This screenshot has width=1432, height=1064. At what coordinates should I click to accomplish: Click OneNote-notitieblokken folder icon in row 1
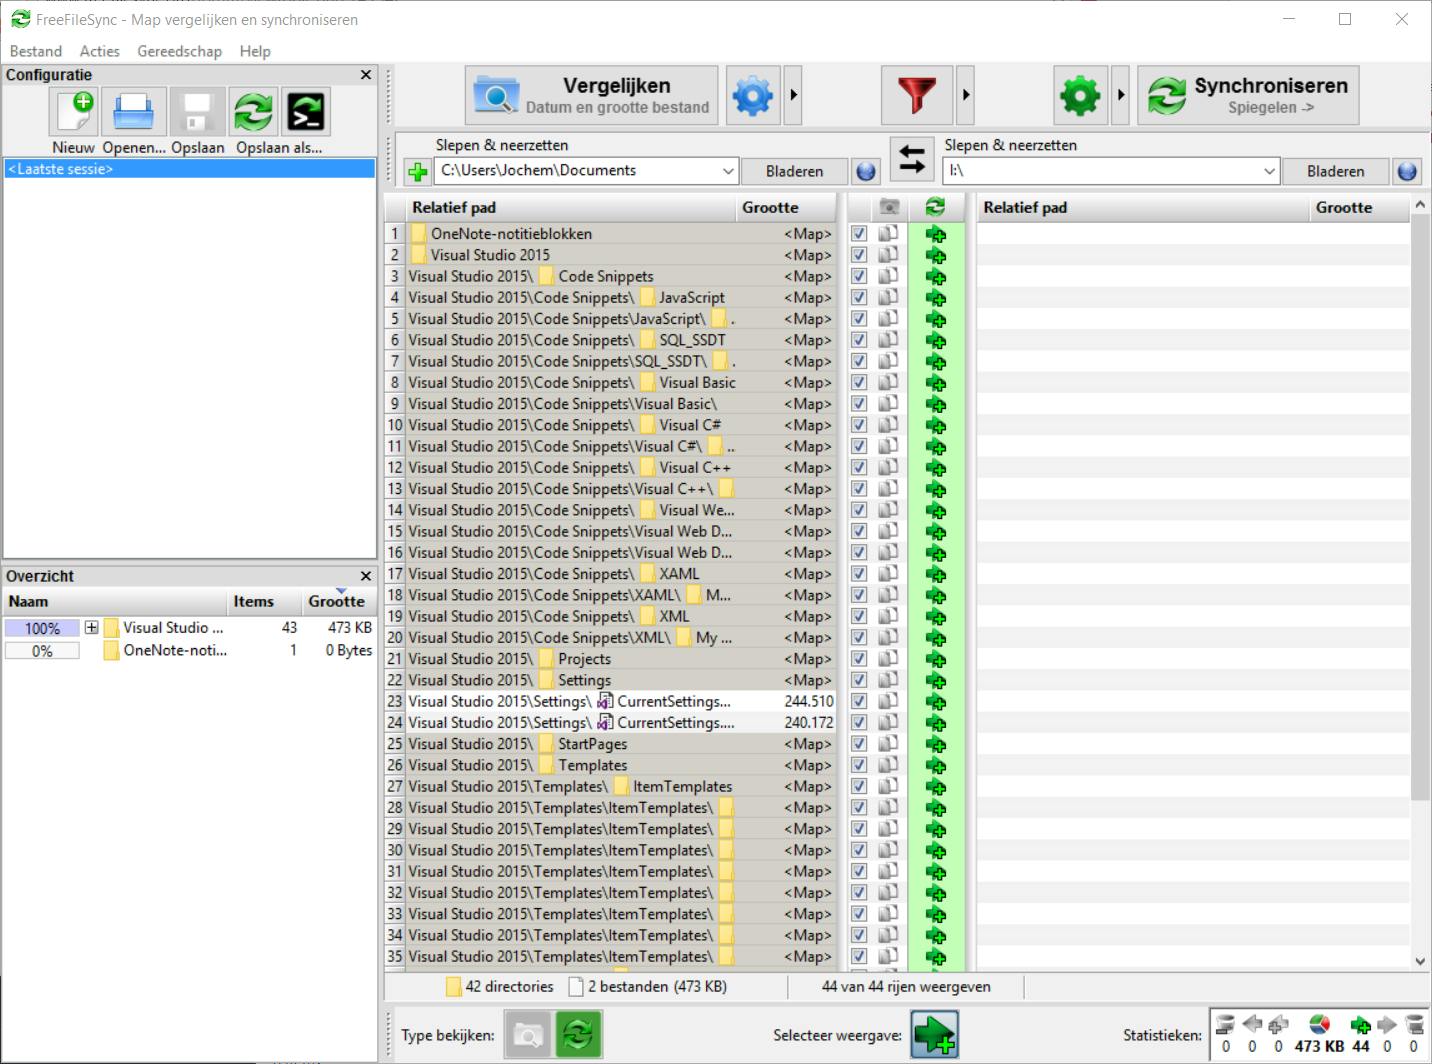tap(419, 234)
